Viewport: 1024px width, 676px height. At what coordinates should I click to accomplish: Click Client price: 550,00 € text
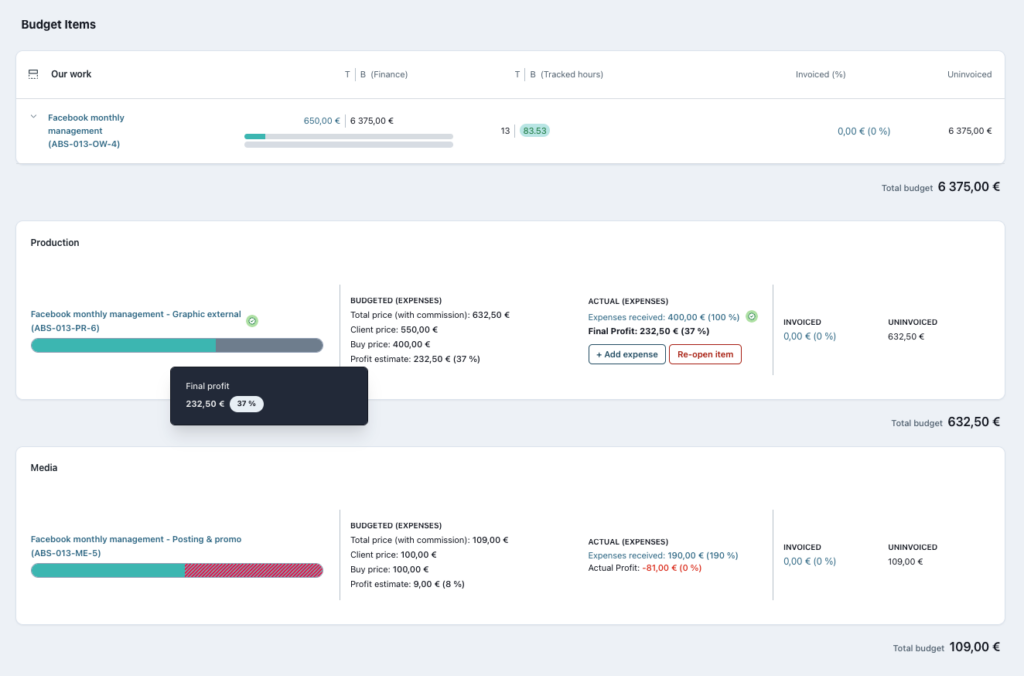point(394,330)
